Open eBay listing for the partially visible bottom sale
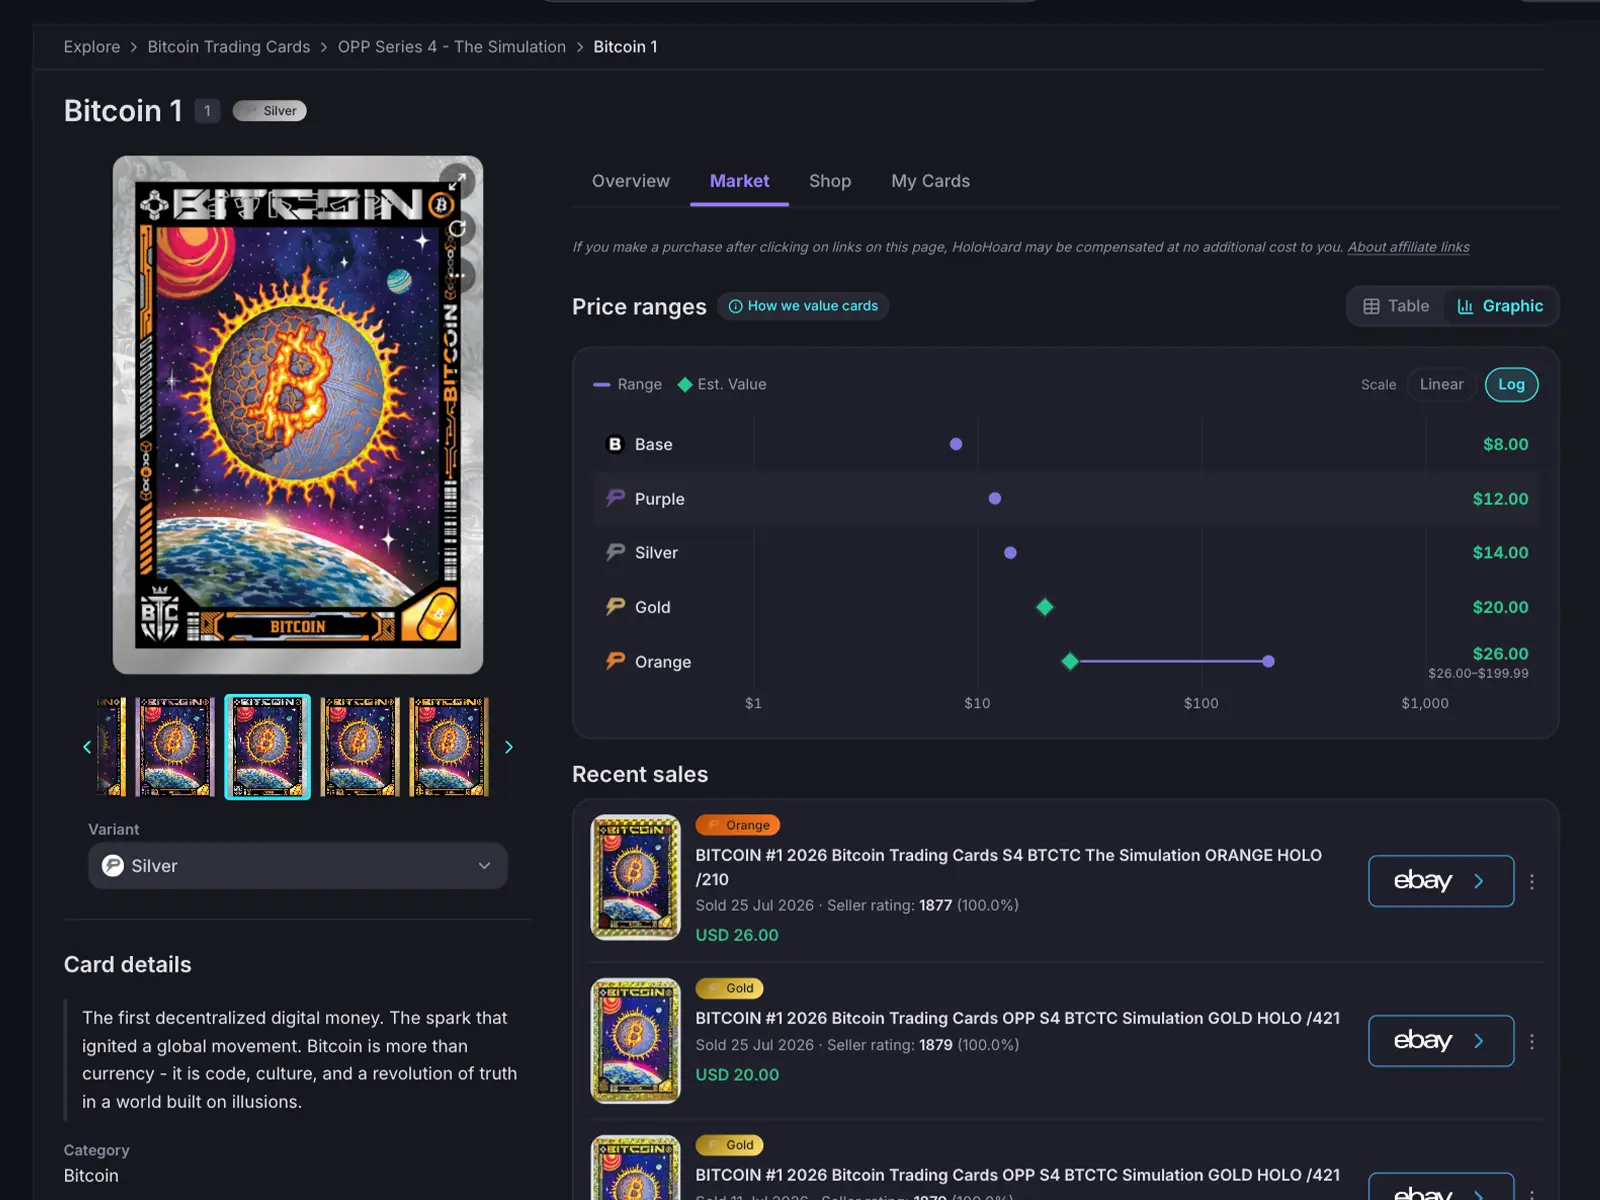 1441,1187
